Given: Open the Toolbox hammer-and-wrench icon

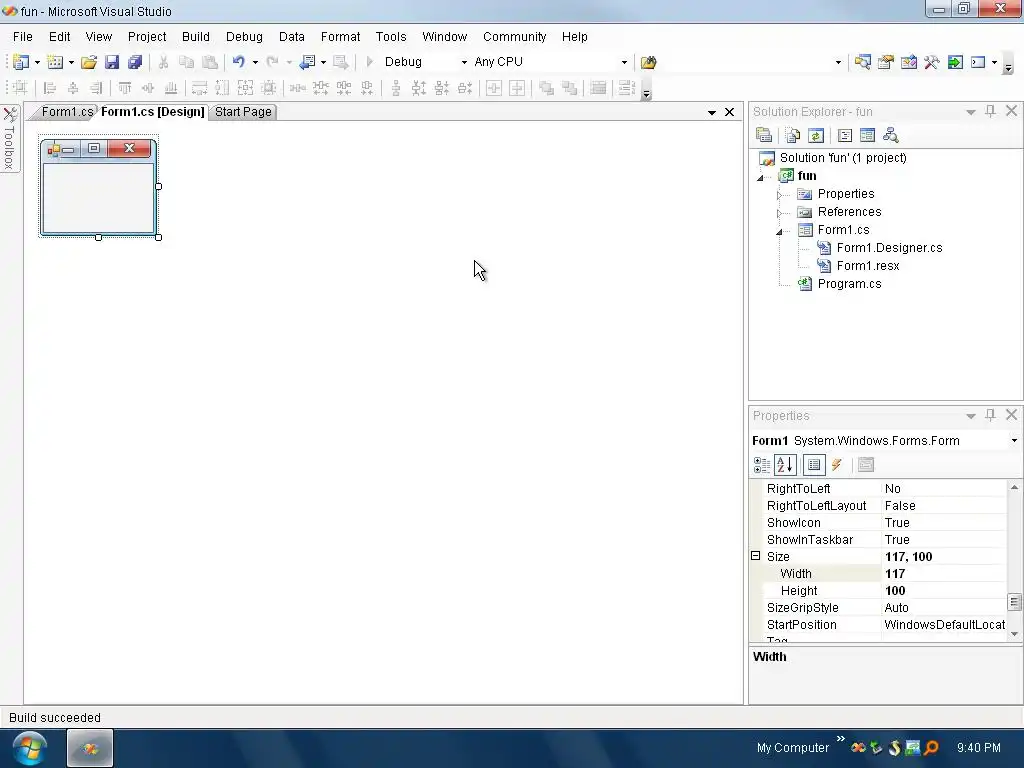Looking at the screenshot, I should (x=932, y=62).
